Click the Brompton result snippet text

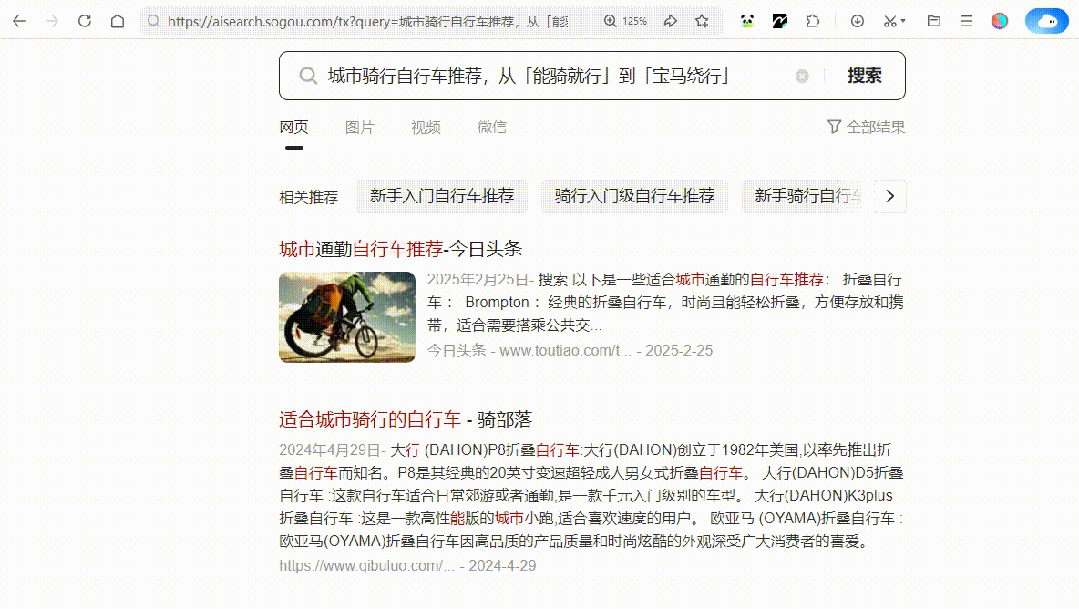(665, 302)
